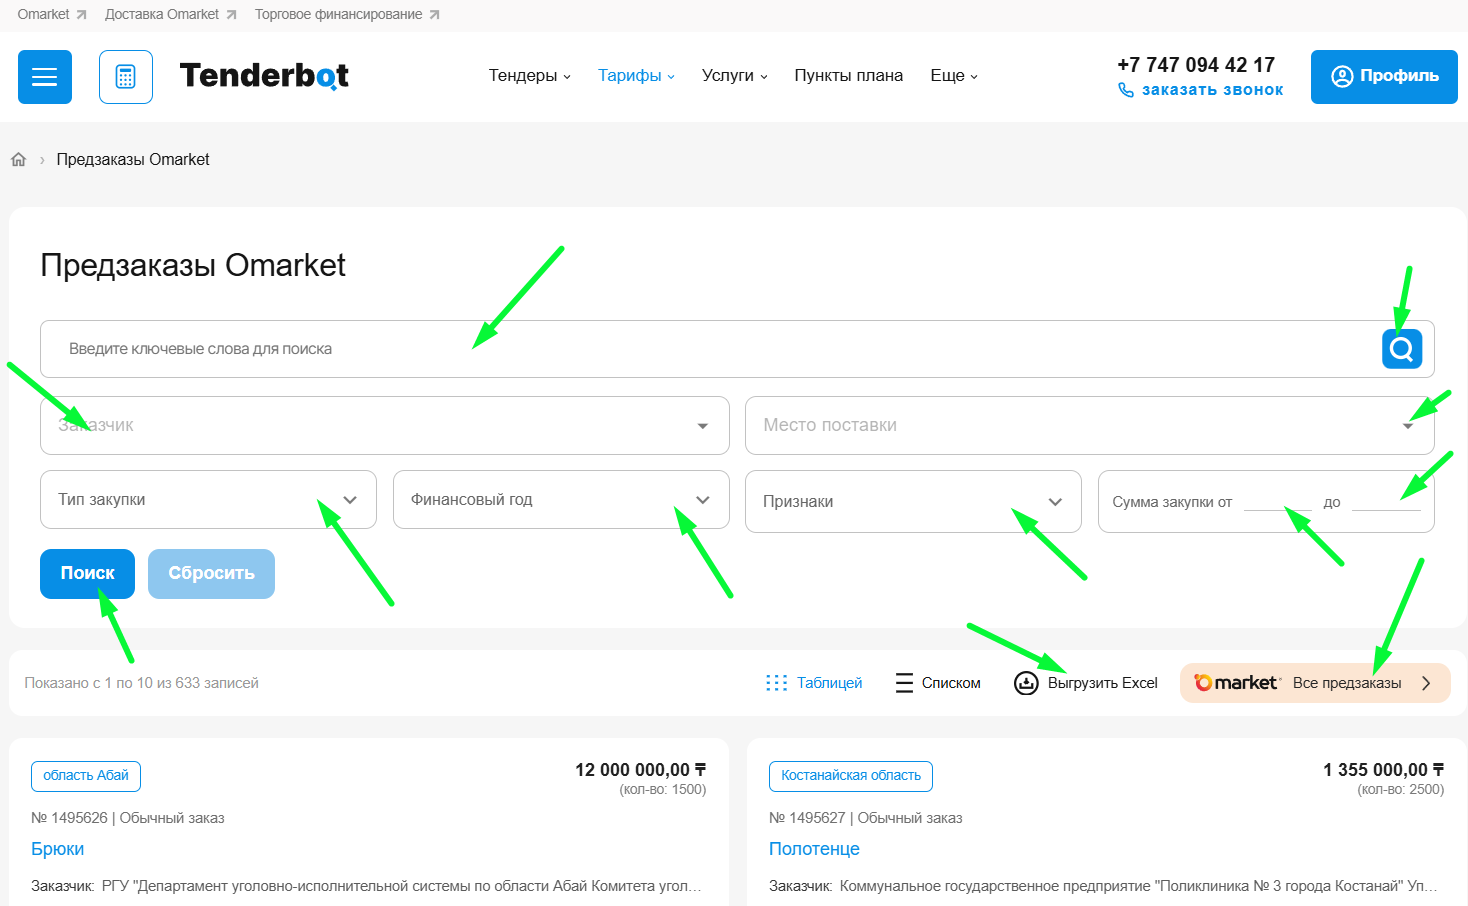Click the Omarket logo in orange banner
This screenshot has width=1468, height=906.
(1237, 683)
